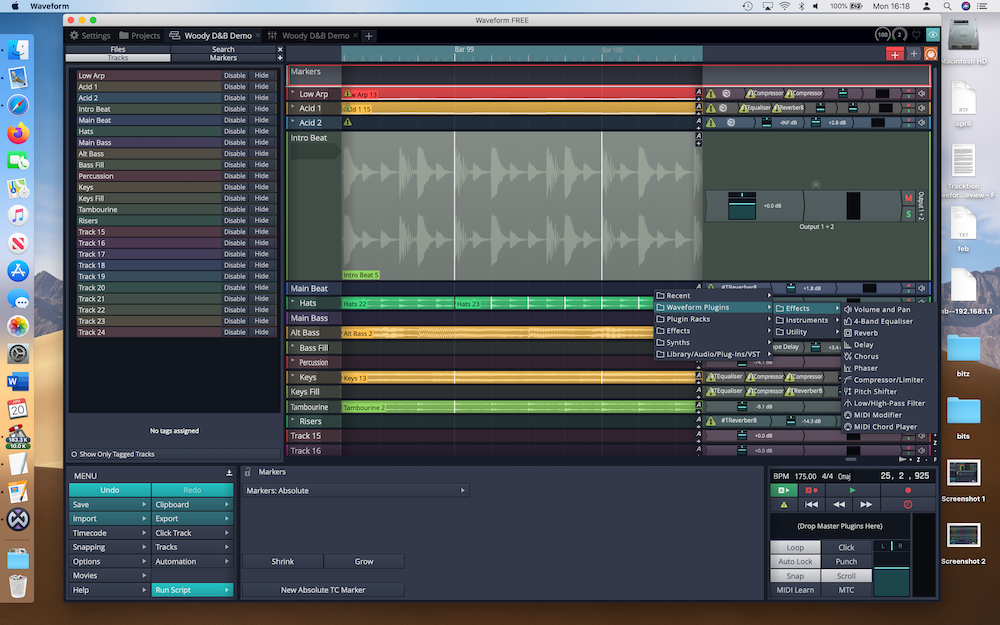
Task: Select Low/High-Pass Filter plugin
Action: (889, 403)
